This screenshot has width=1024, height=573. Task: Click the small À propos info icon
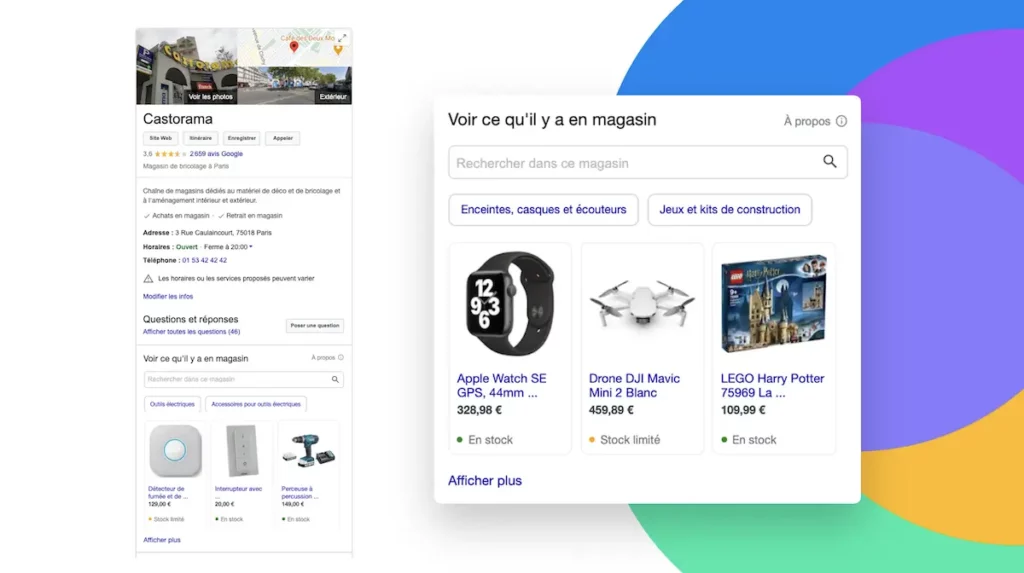[341, 357]
